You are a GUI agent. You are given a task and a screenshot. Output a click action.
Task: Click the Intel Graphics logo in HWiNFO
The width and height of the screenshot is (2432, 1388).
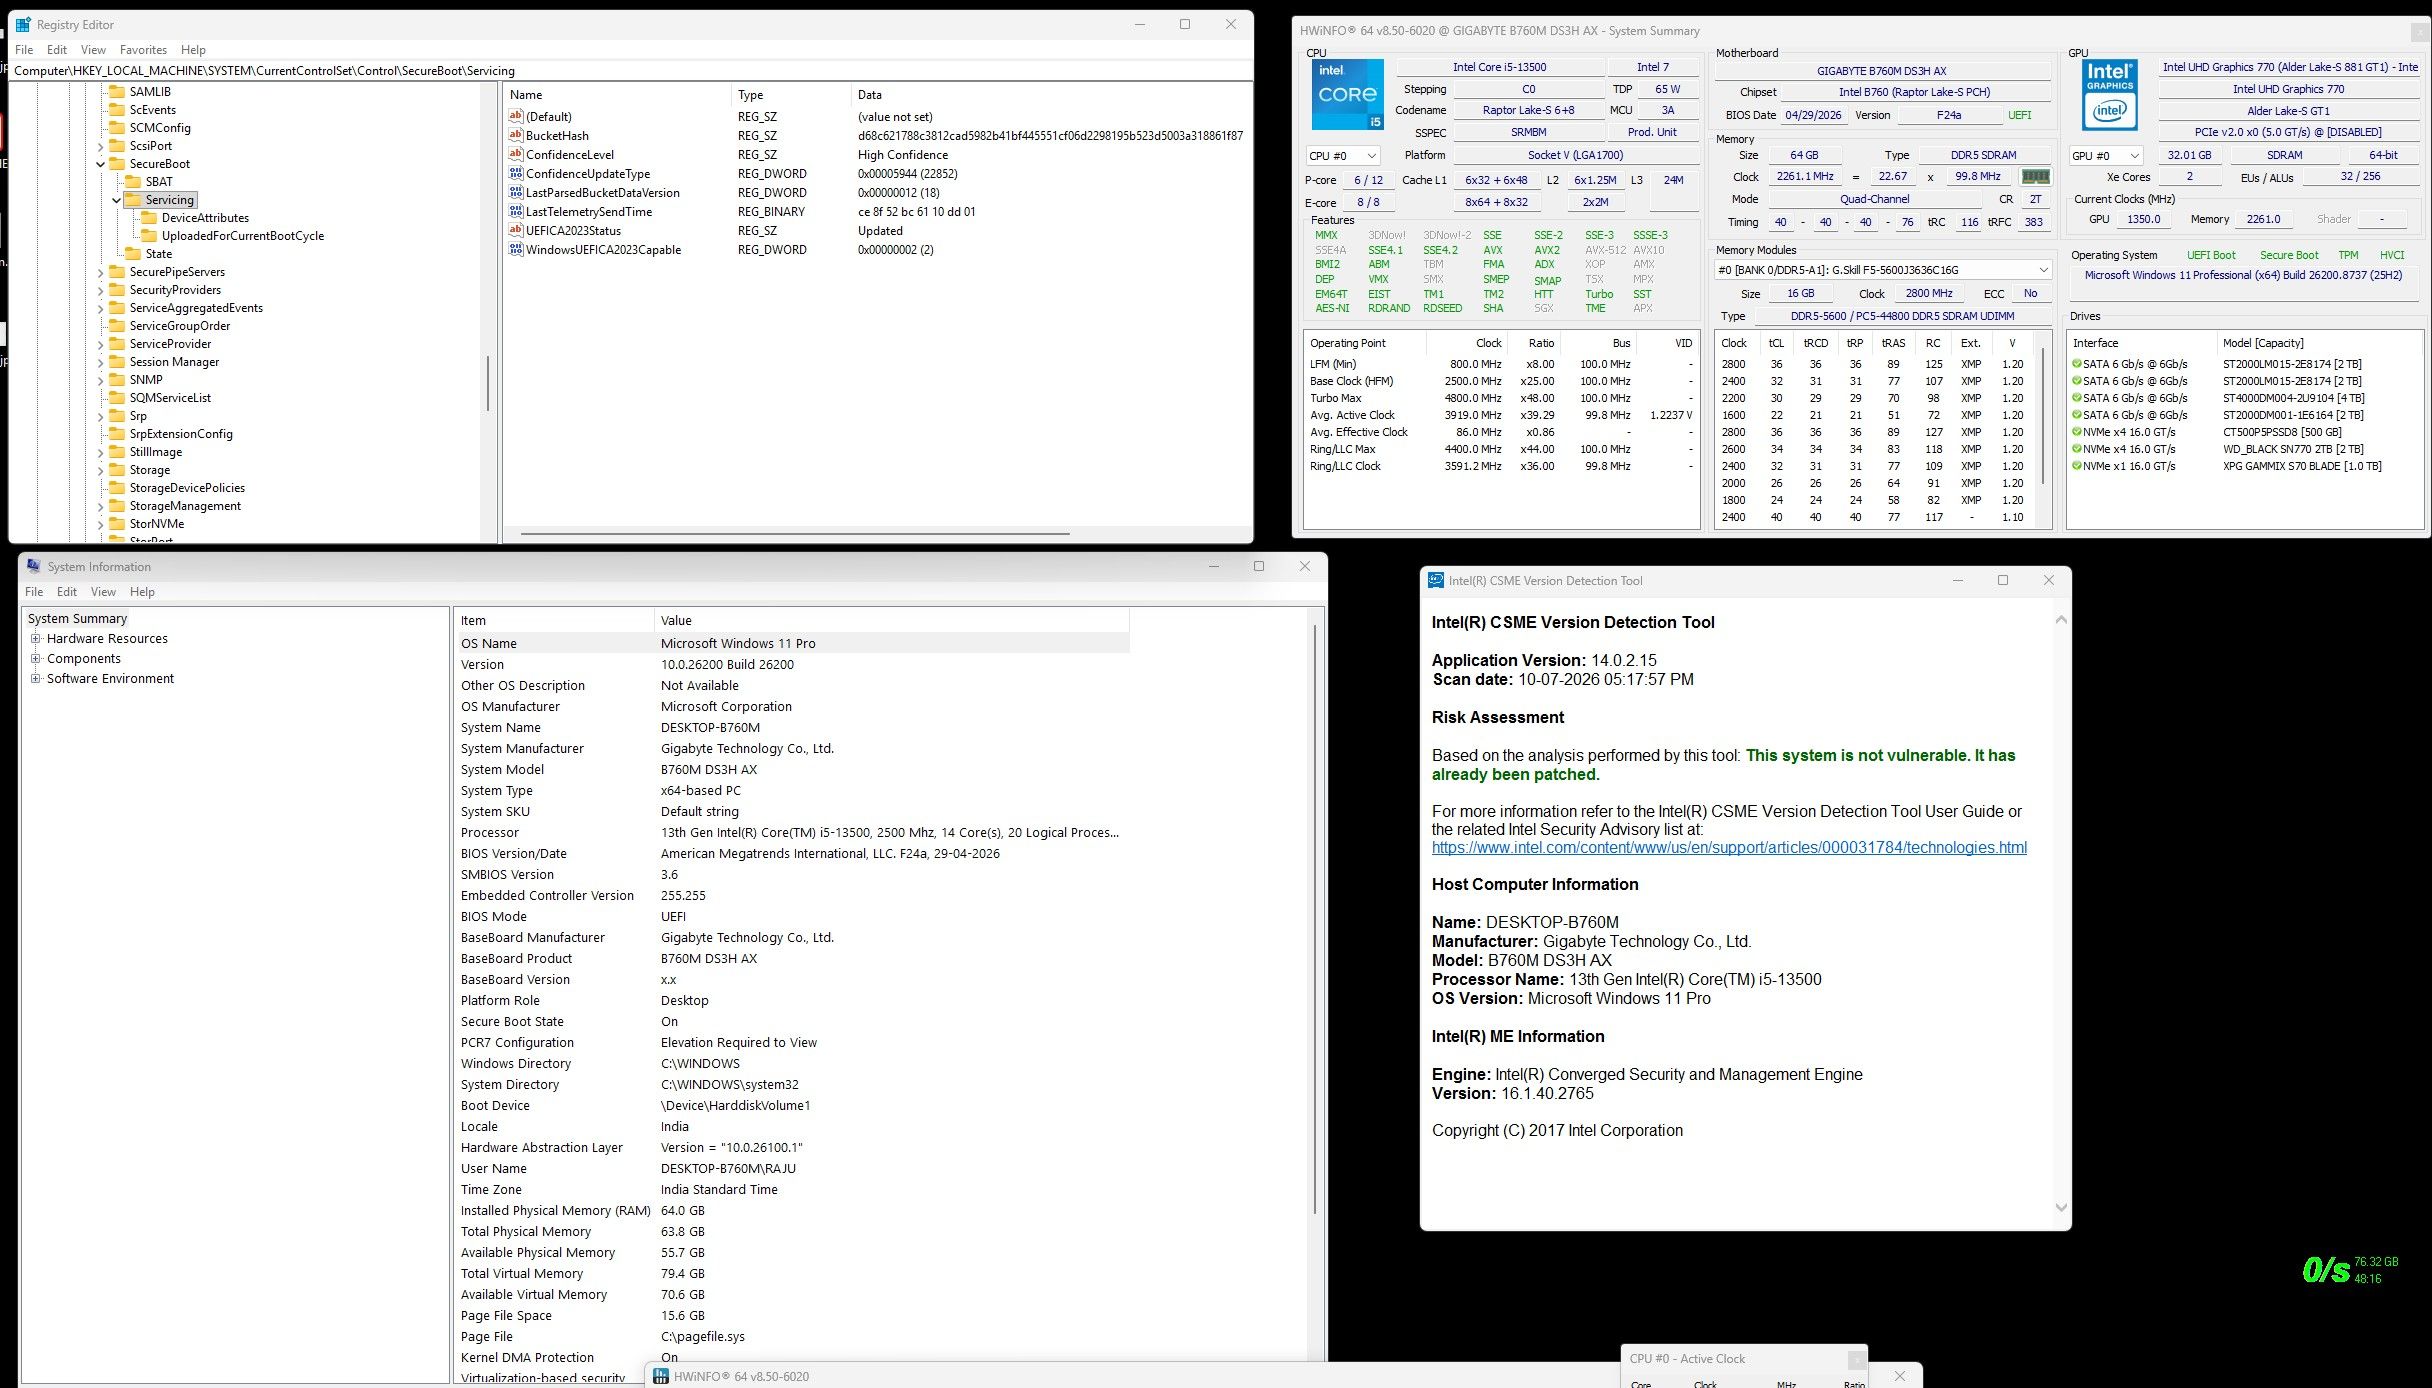pos(2110,95)
